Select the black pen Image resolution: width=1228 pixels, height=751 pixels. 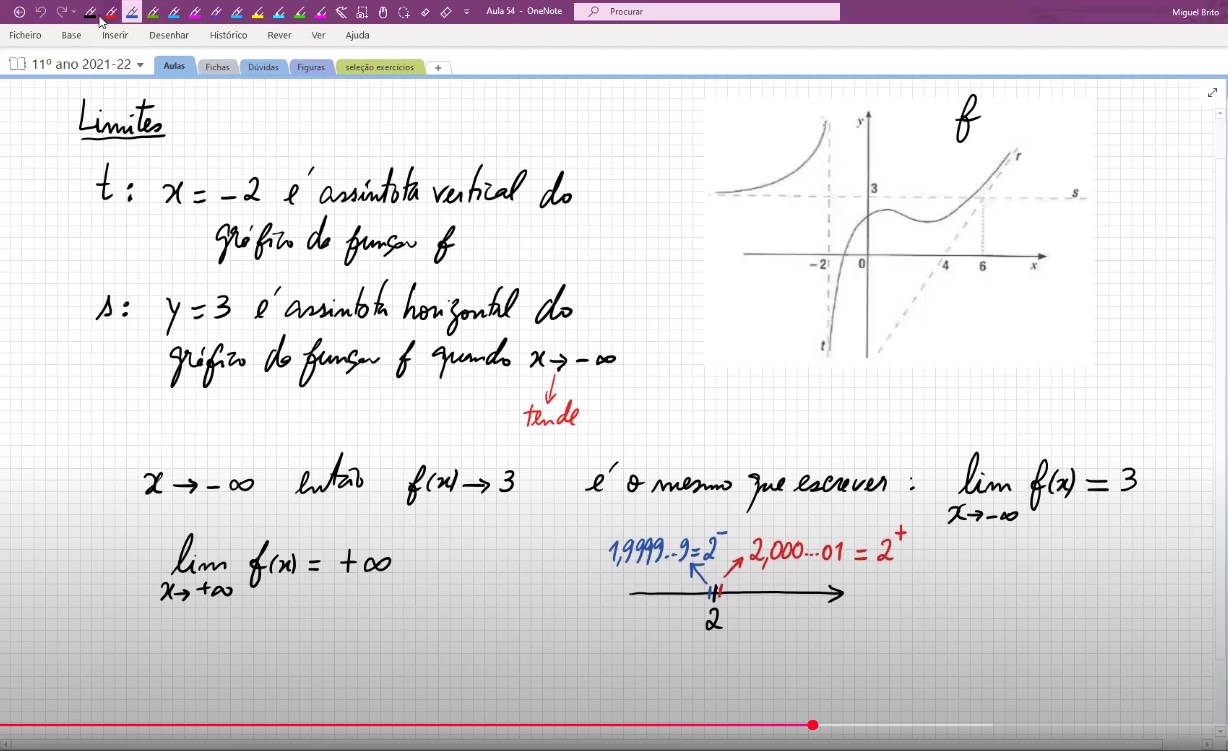(90, 12)
